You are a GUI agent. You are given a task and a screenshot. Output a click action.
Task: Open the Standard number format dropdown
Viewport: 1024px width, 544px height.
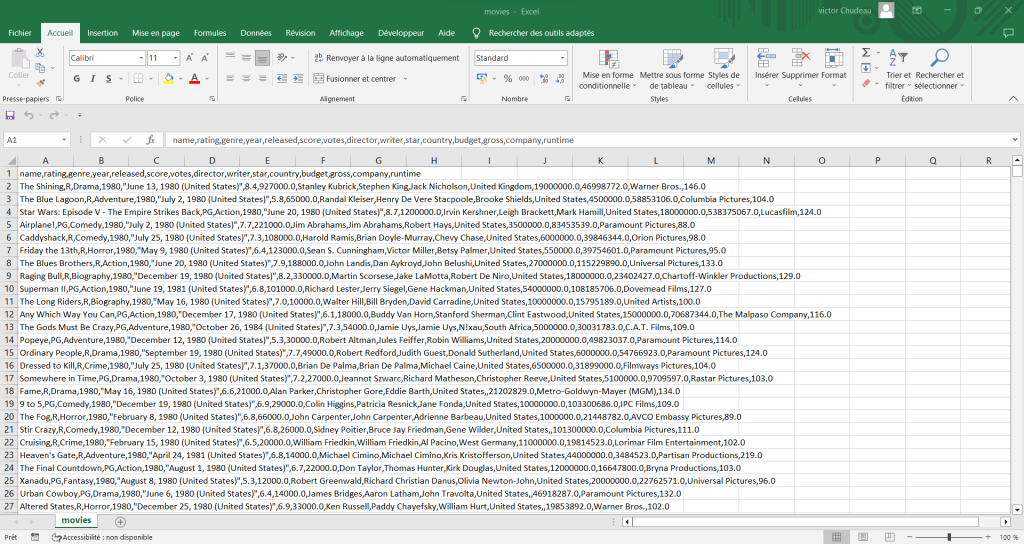point(562,58)
